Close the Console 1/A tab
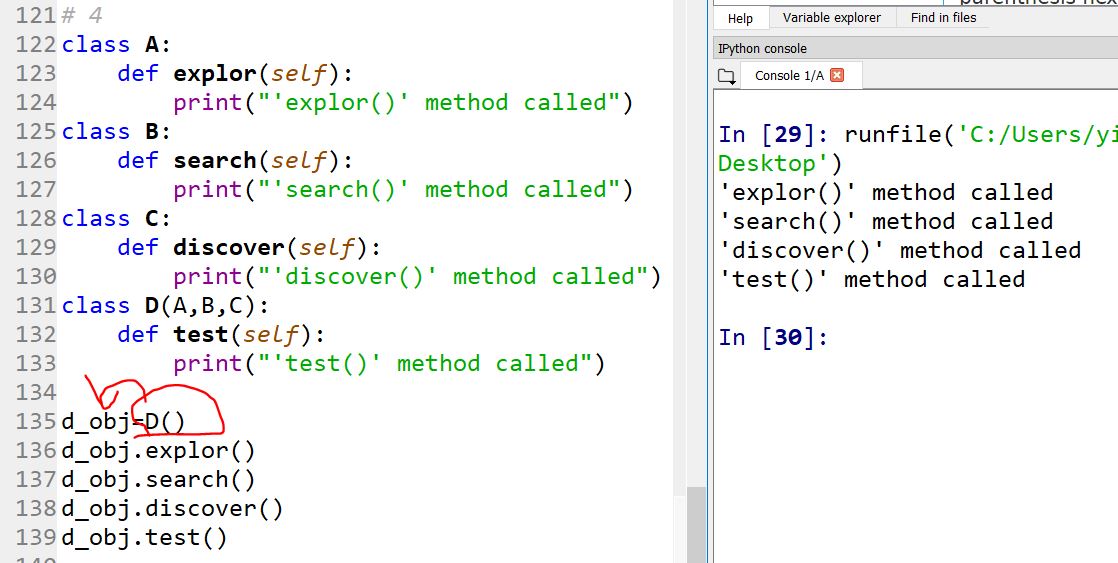This screenshot has height=563, width=1118. 837,75
